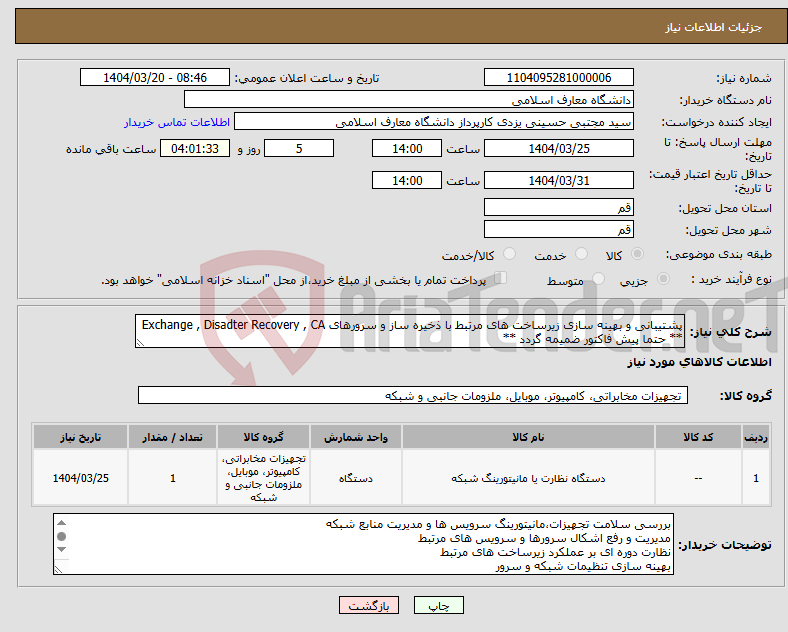Toggle the اسناد خزانه اسلامی payment checkbox

(501, 278)
